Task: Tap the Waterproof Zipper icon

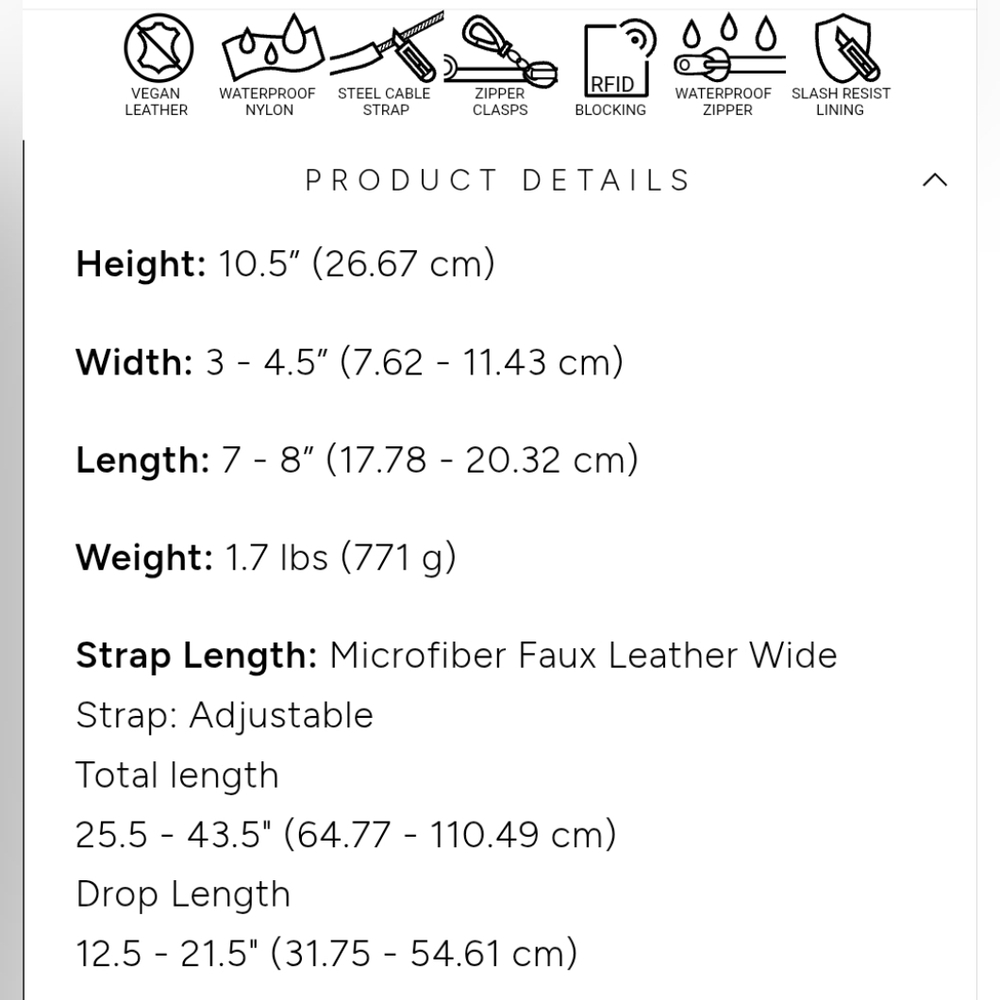Action: point(730,48)
